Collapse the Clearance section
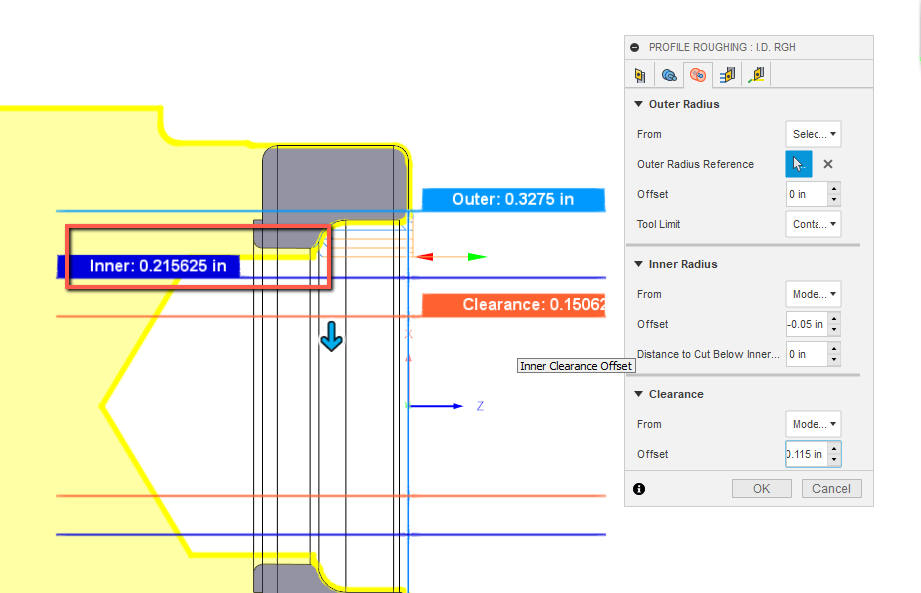Screen dimensions: 921x593 coord(638,394)
